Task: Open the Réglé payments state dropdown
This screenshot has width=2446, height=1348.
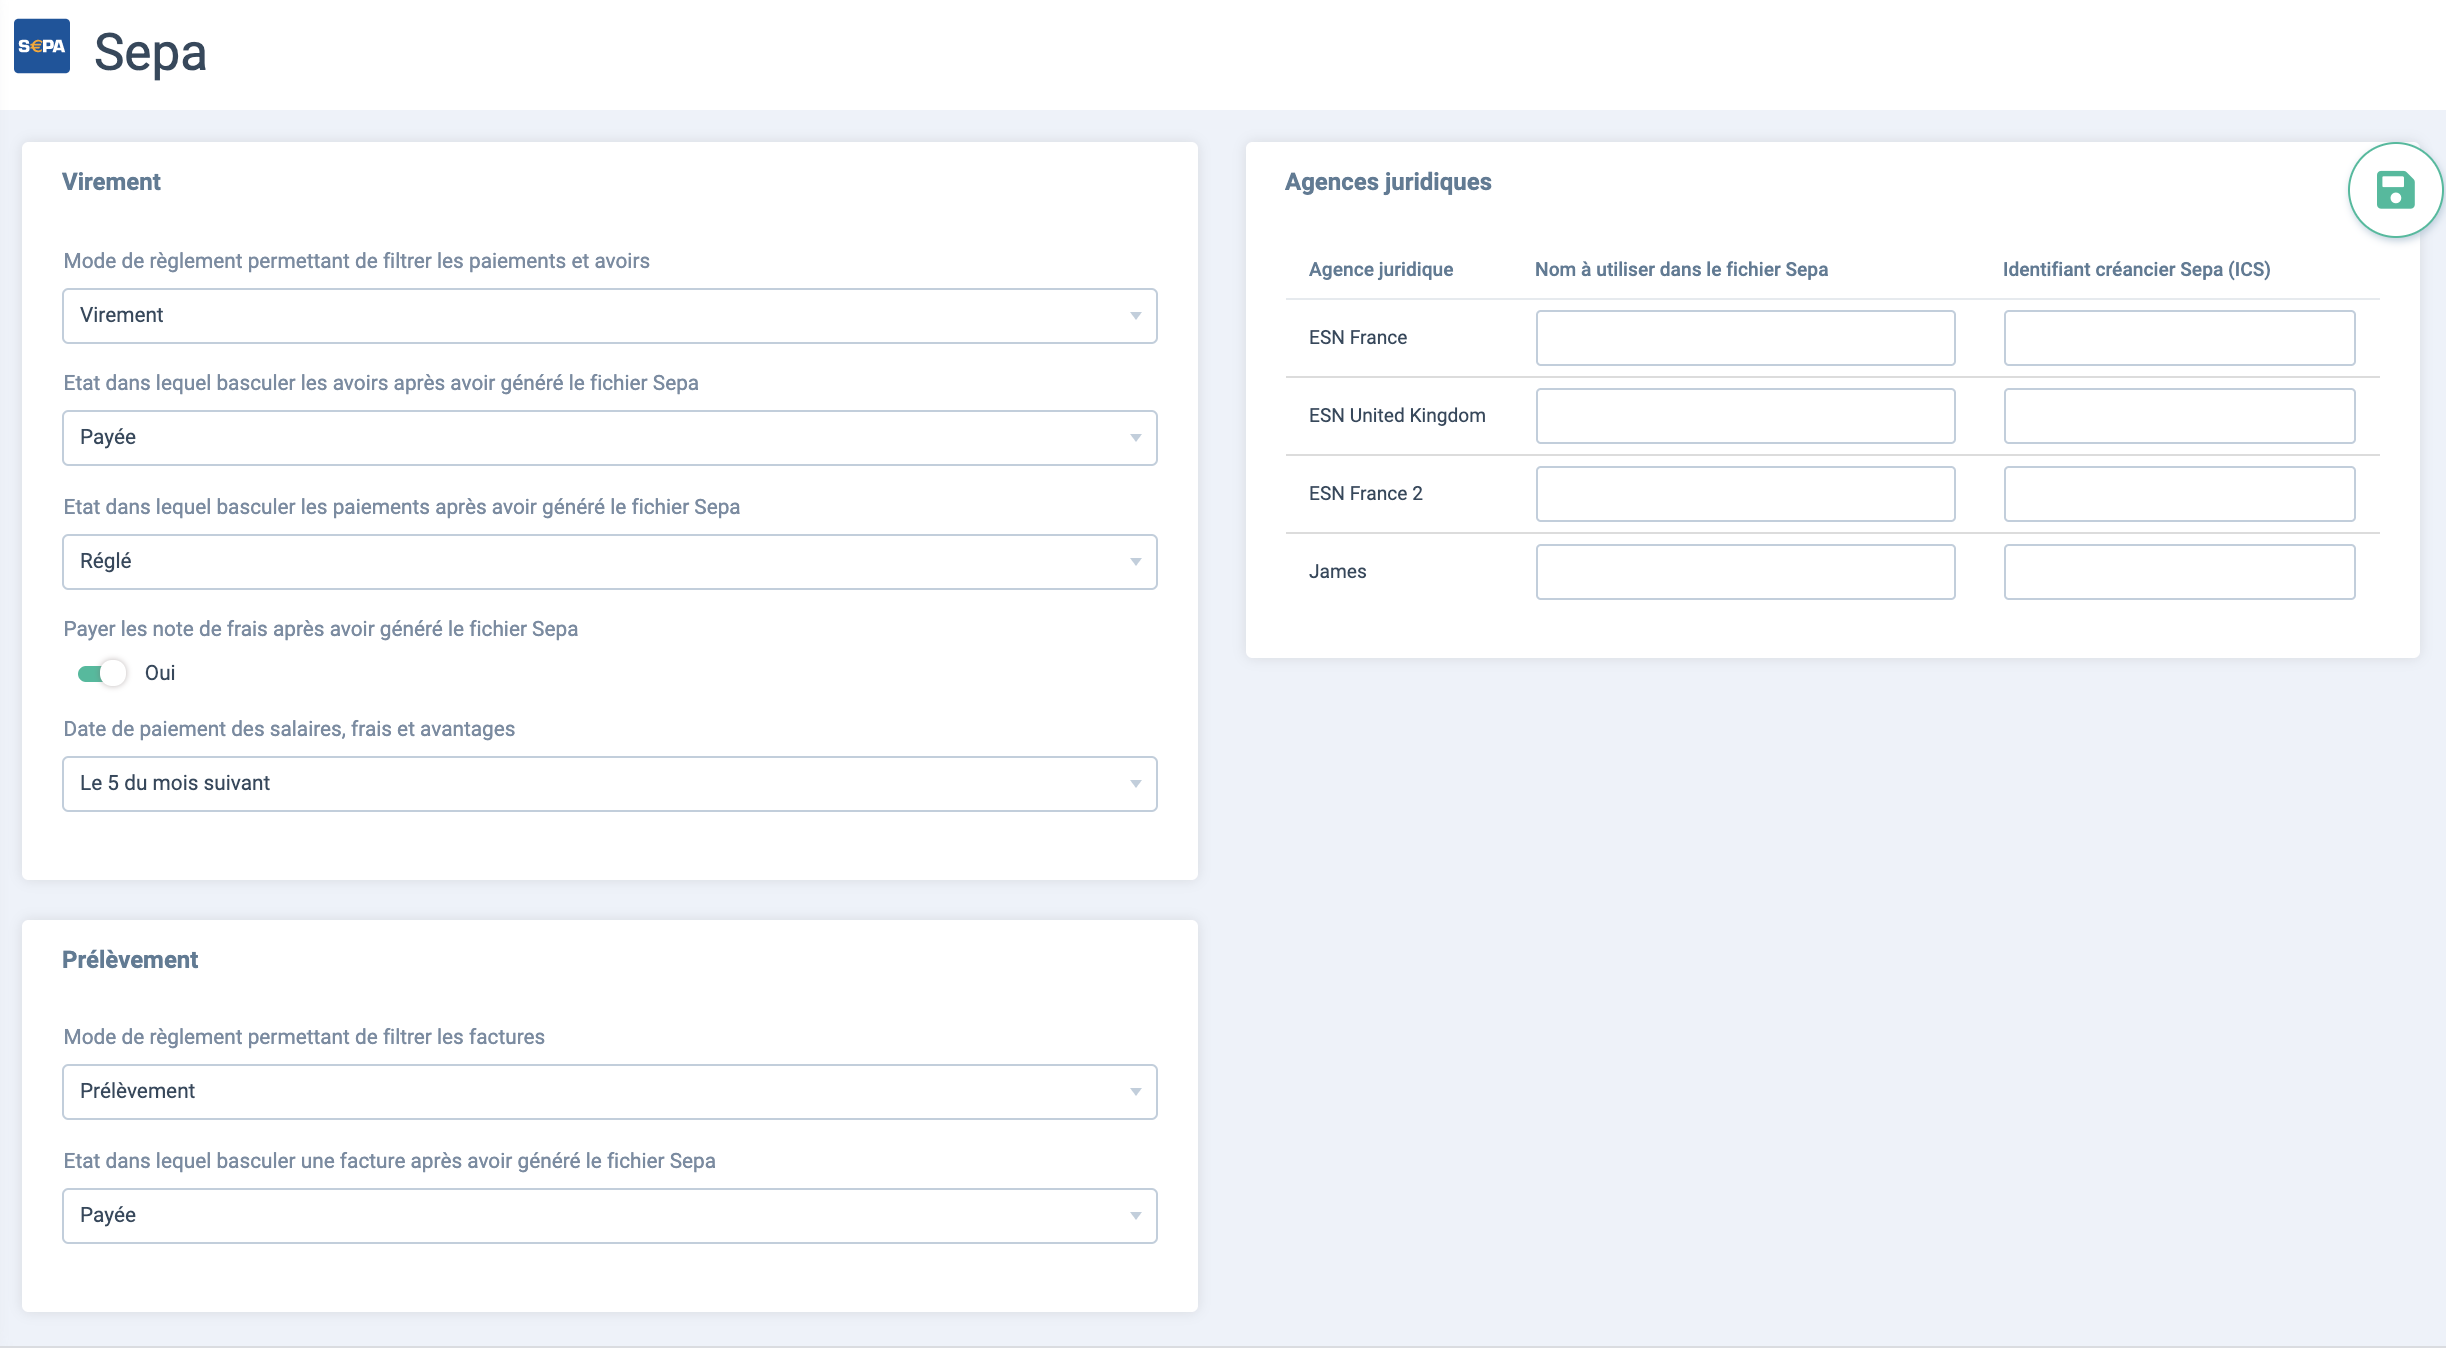Action: point(609,562)
